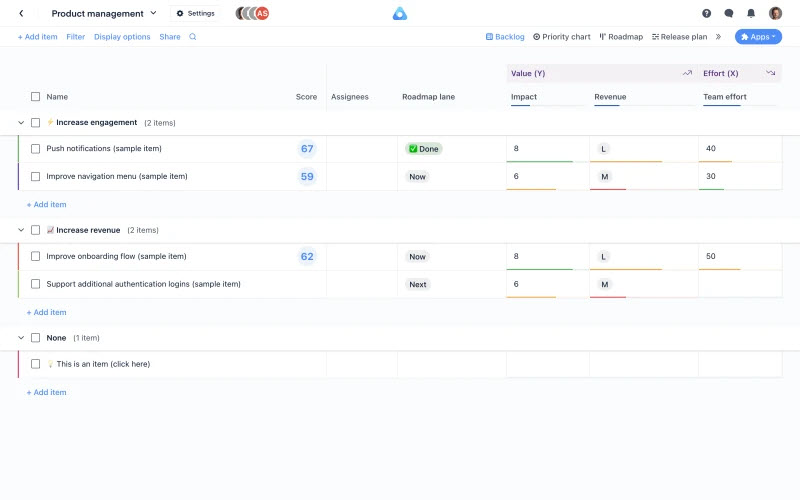The width and height of the screenshot is (800, 500).
Task: Click the Display options link
Action: 122,37
